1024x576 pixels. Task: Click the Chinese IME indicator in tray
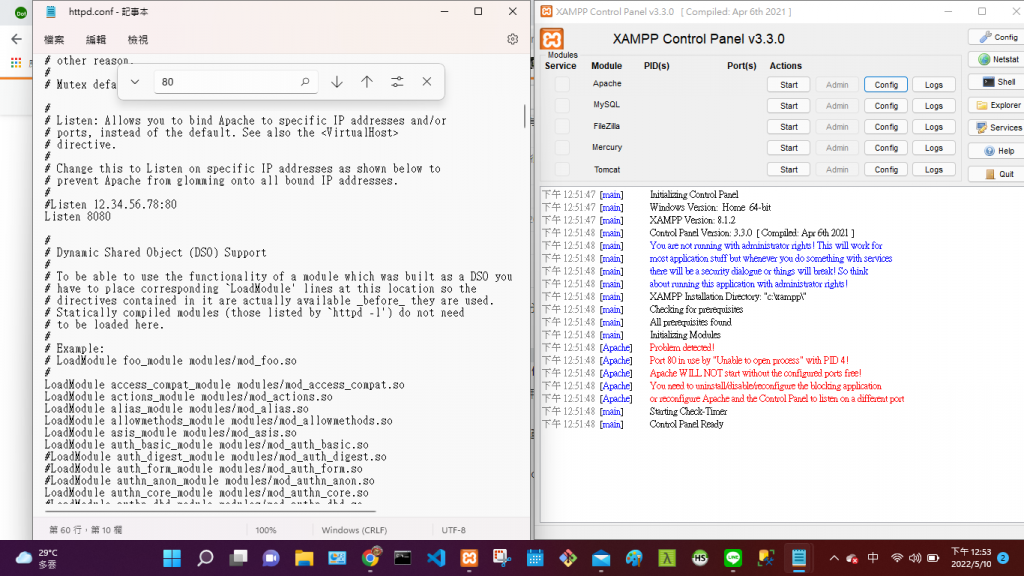point(873,558)
